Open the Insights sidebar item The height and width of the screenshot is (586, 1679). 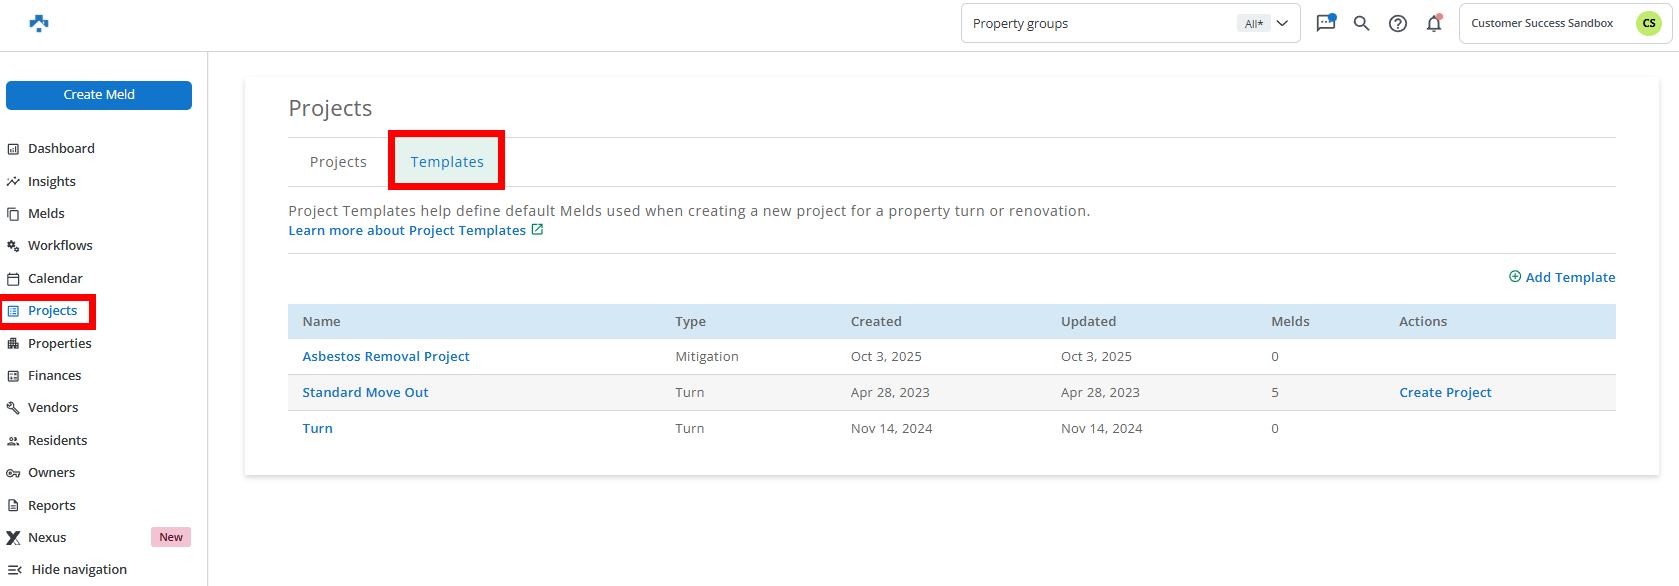pyautogui.click(x=52, y=182)
